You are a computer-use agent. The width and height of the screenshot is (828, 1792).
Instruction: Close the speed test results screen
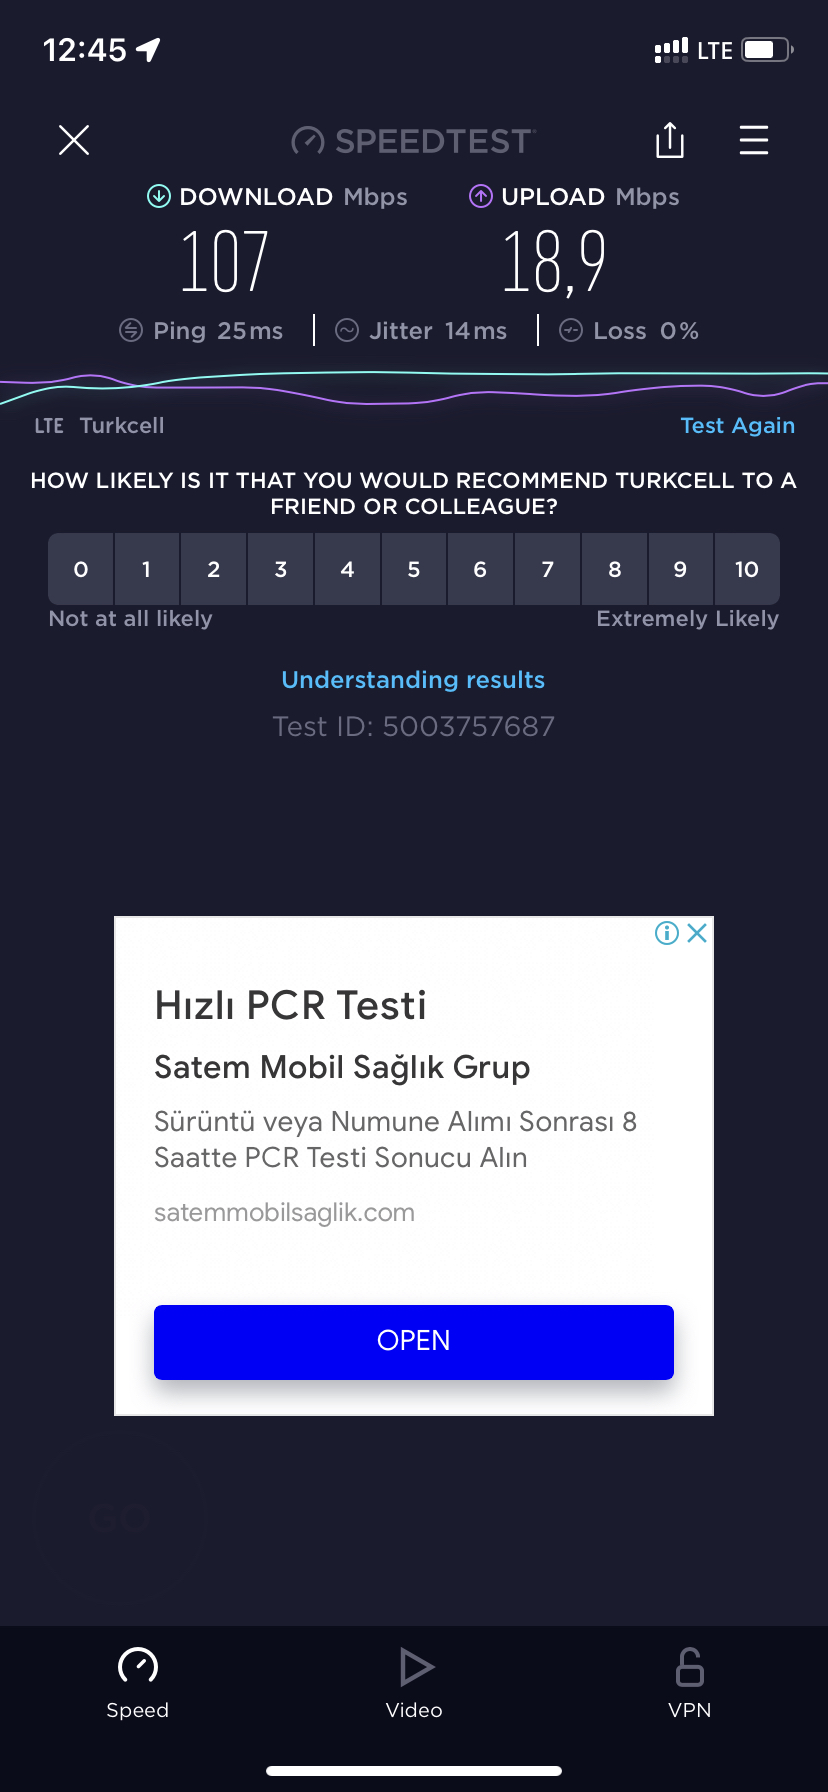pos(74,140)
